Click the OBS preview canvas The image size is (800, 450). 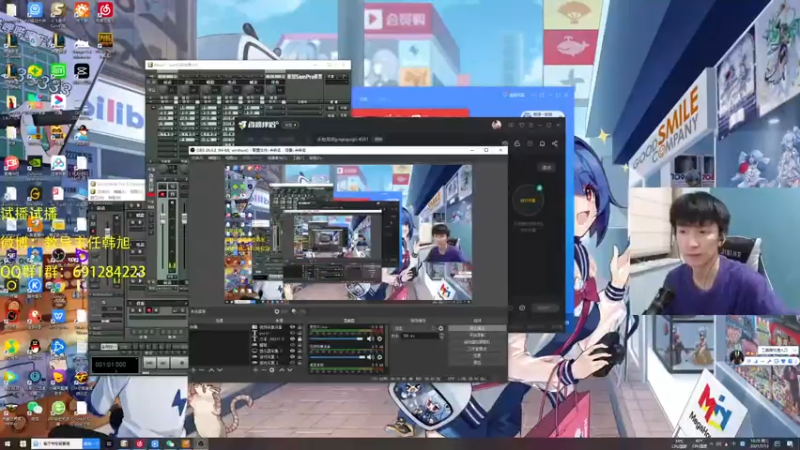pos(348,233)
